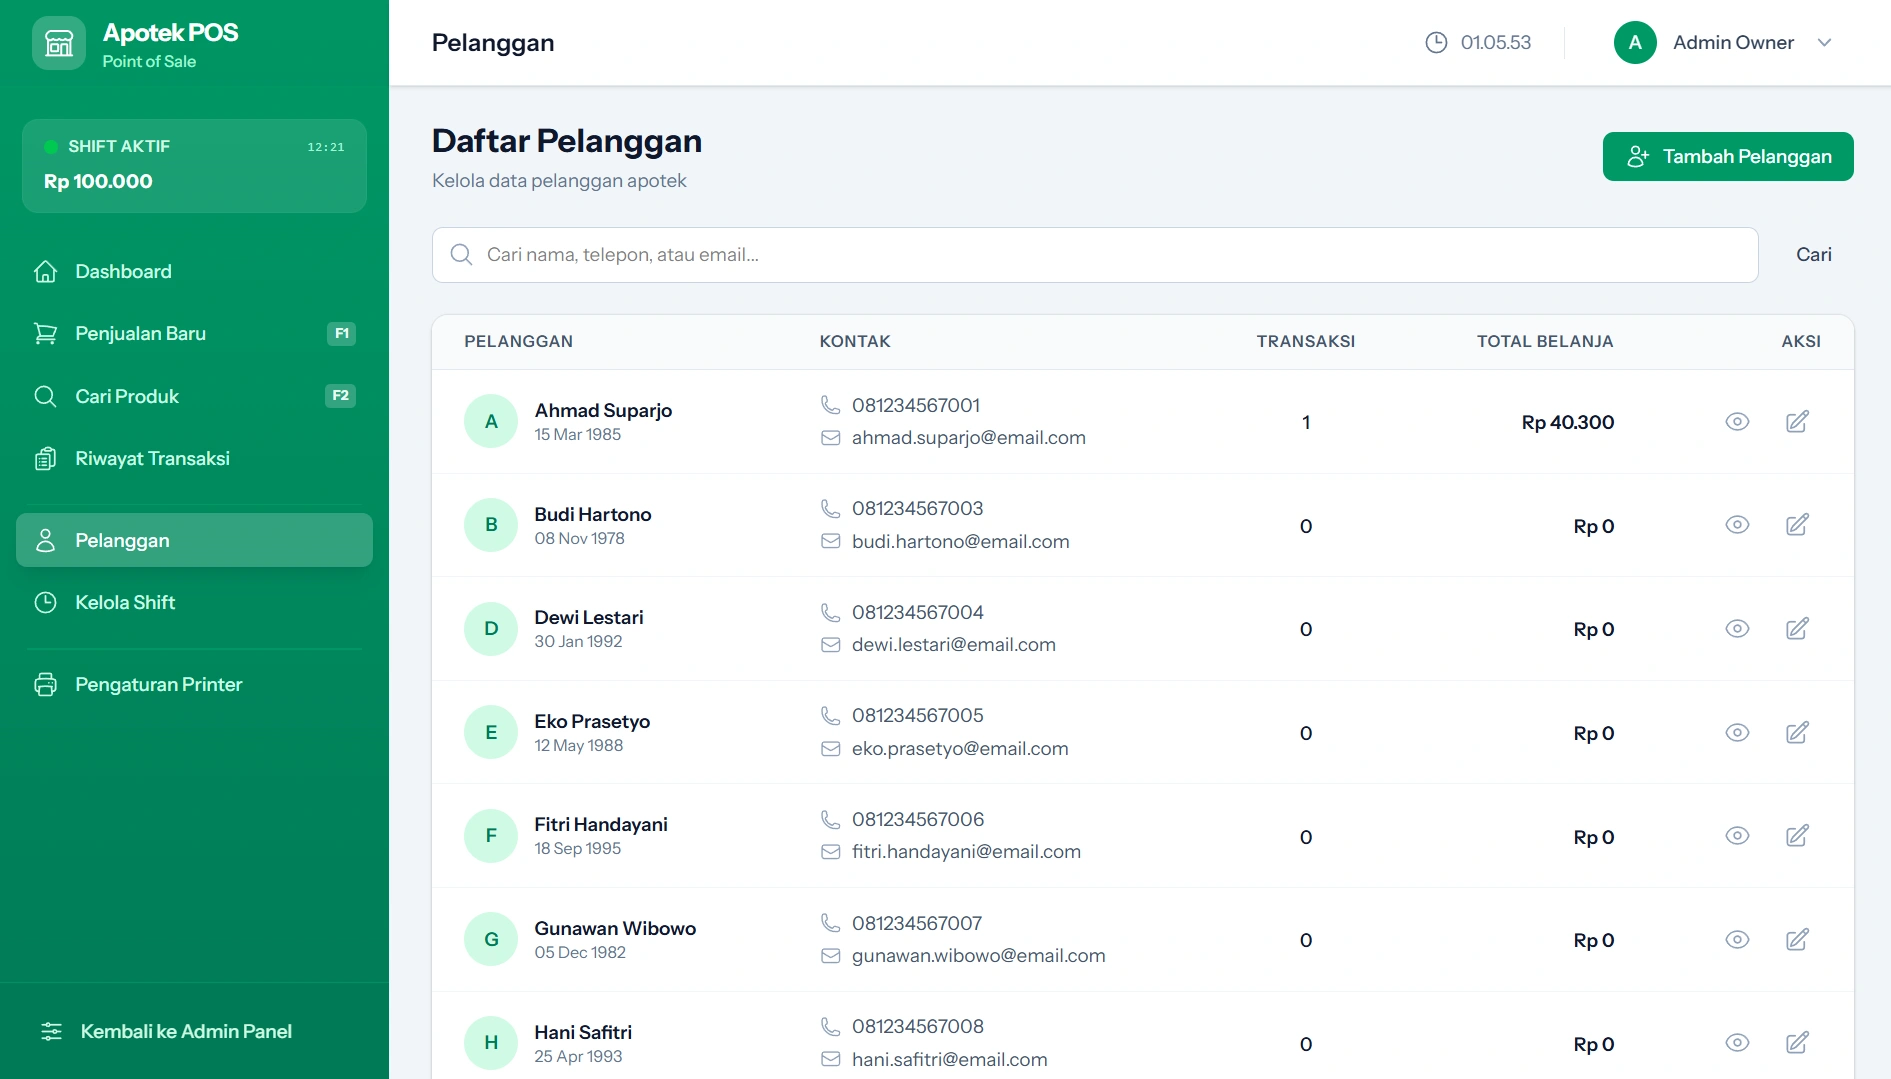View details of Gunawan Wibowo via eye icon
The height and width of the screenshot is (1079, 1891).
[x=1737, y=940]
